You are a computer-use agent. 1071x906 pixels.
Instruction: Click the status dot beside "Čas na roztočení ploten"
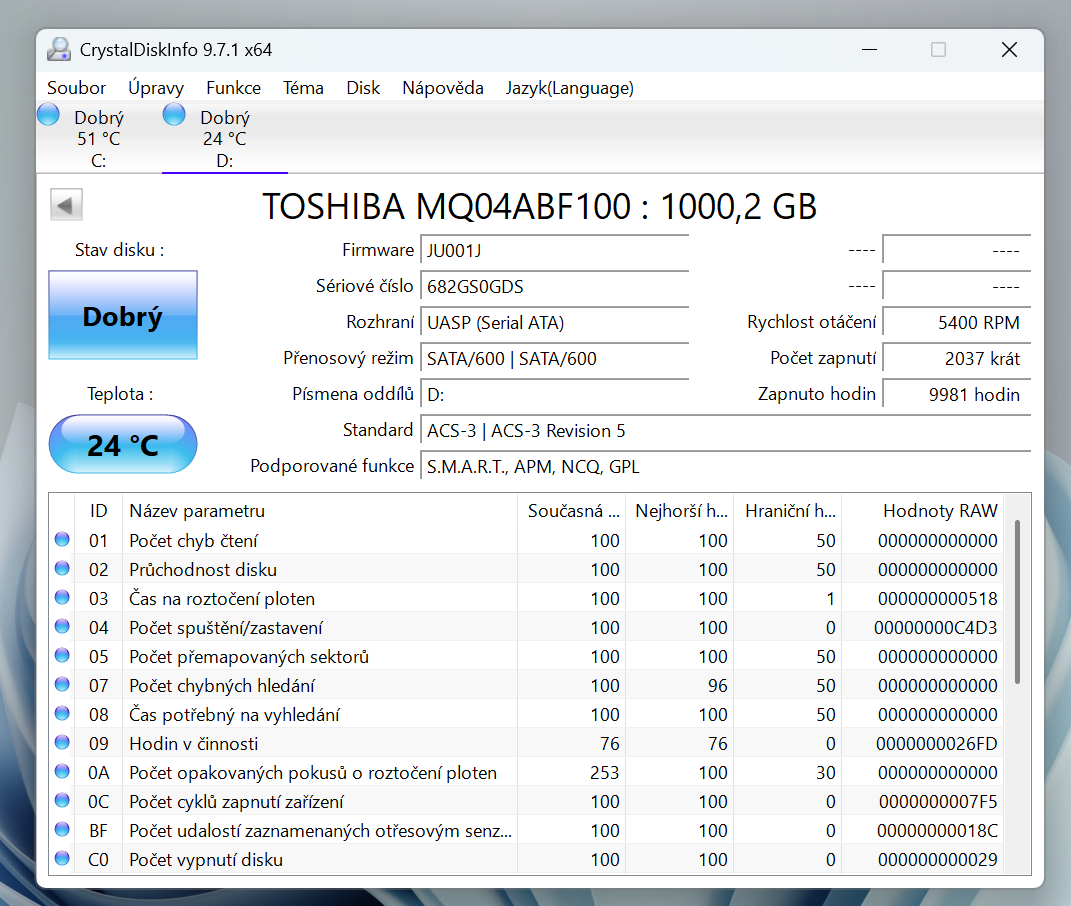pyautogui.click(x=61, y=597)
